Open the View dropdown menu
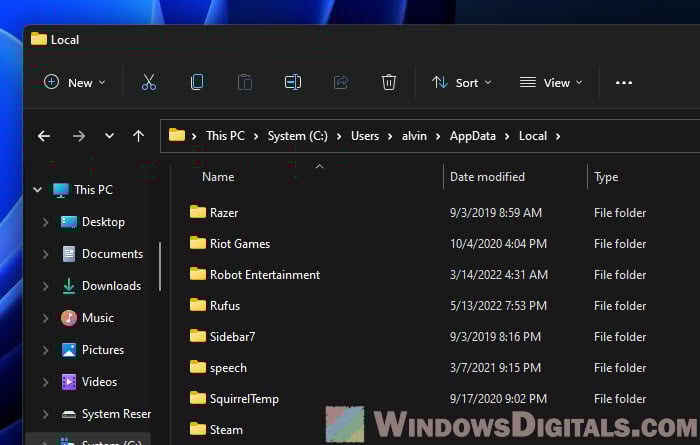The image size is (700, 445). pyautogui.click(x=551, y=83)
